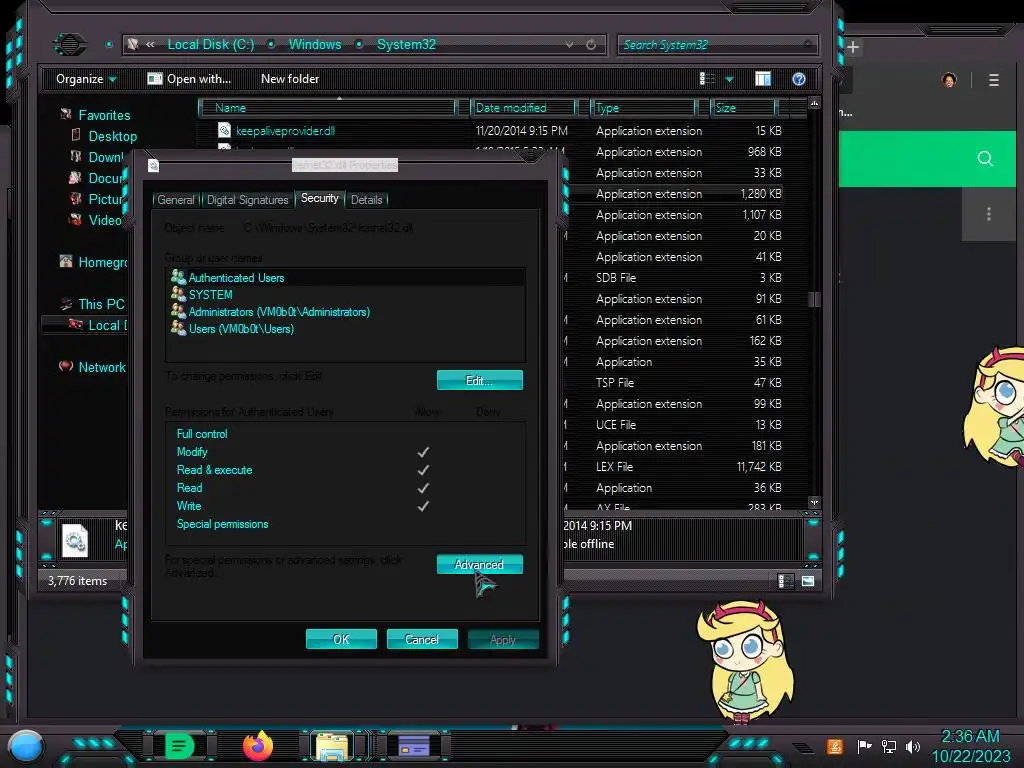Sort by the Type column header

643,108
